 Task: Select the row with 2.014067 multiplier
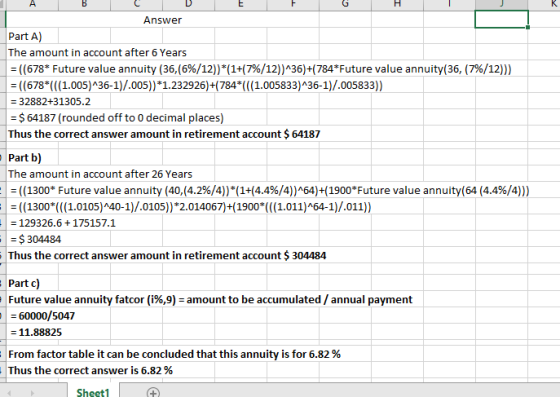pyautogui.click(x=191, y=207)
